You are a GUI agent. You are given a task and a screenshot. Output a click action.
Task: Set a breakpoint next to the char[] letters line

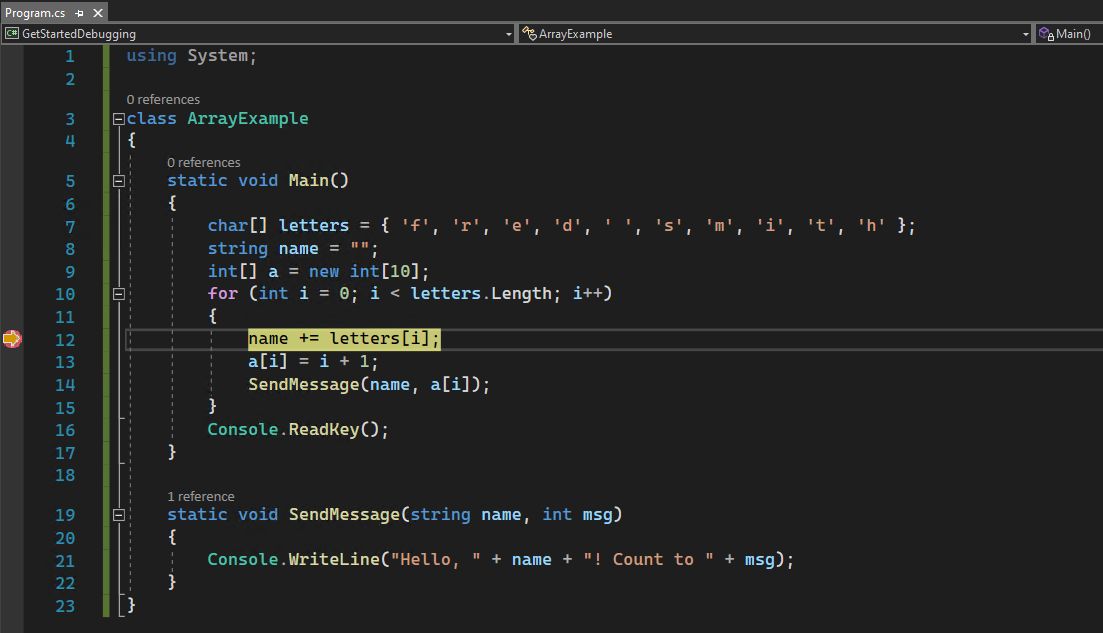[12, 225]
